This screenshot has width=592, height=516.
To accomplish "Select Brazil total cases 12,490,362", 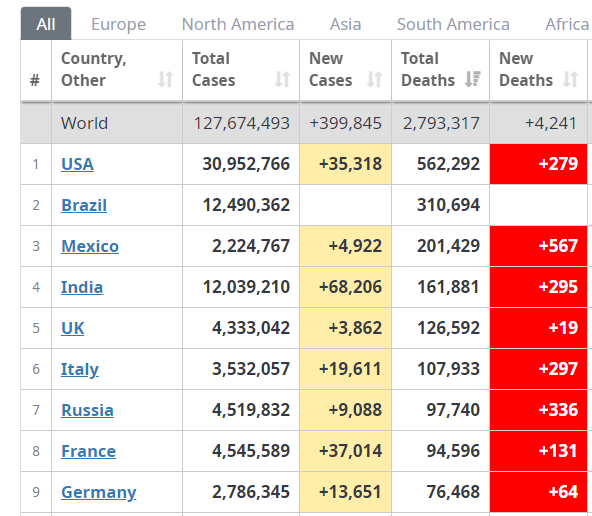I will coord(246,205).
